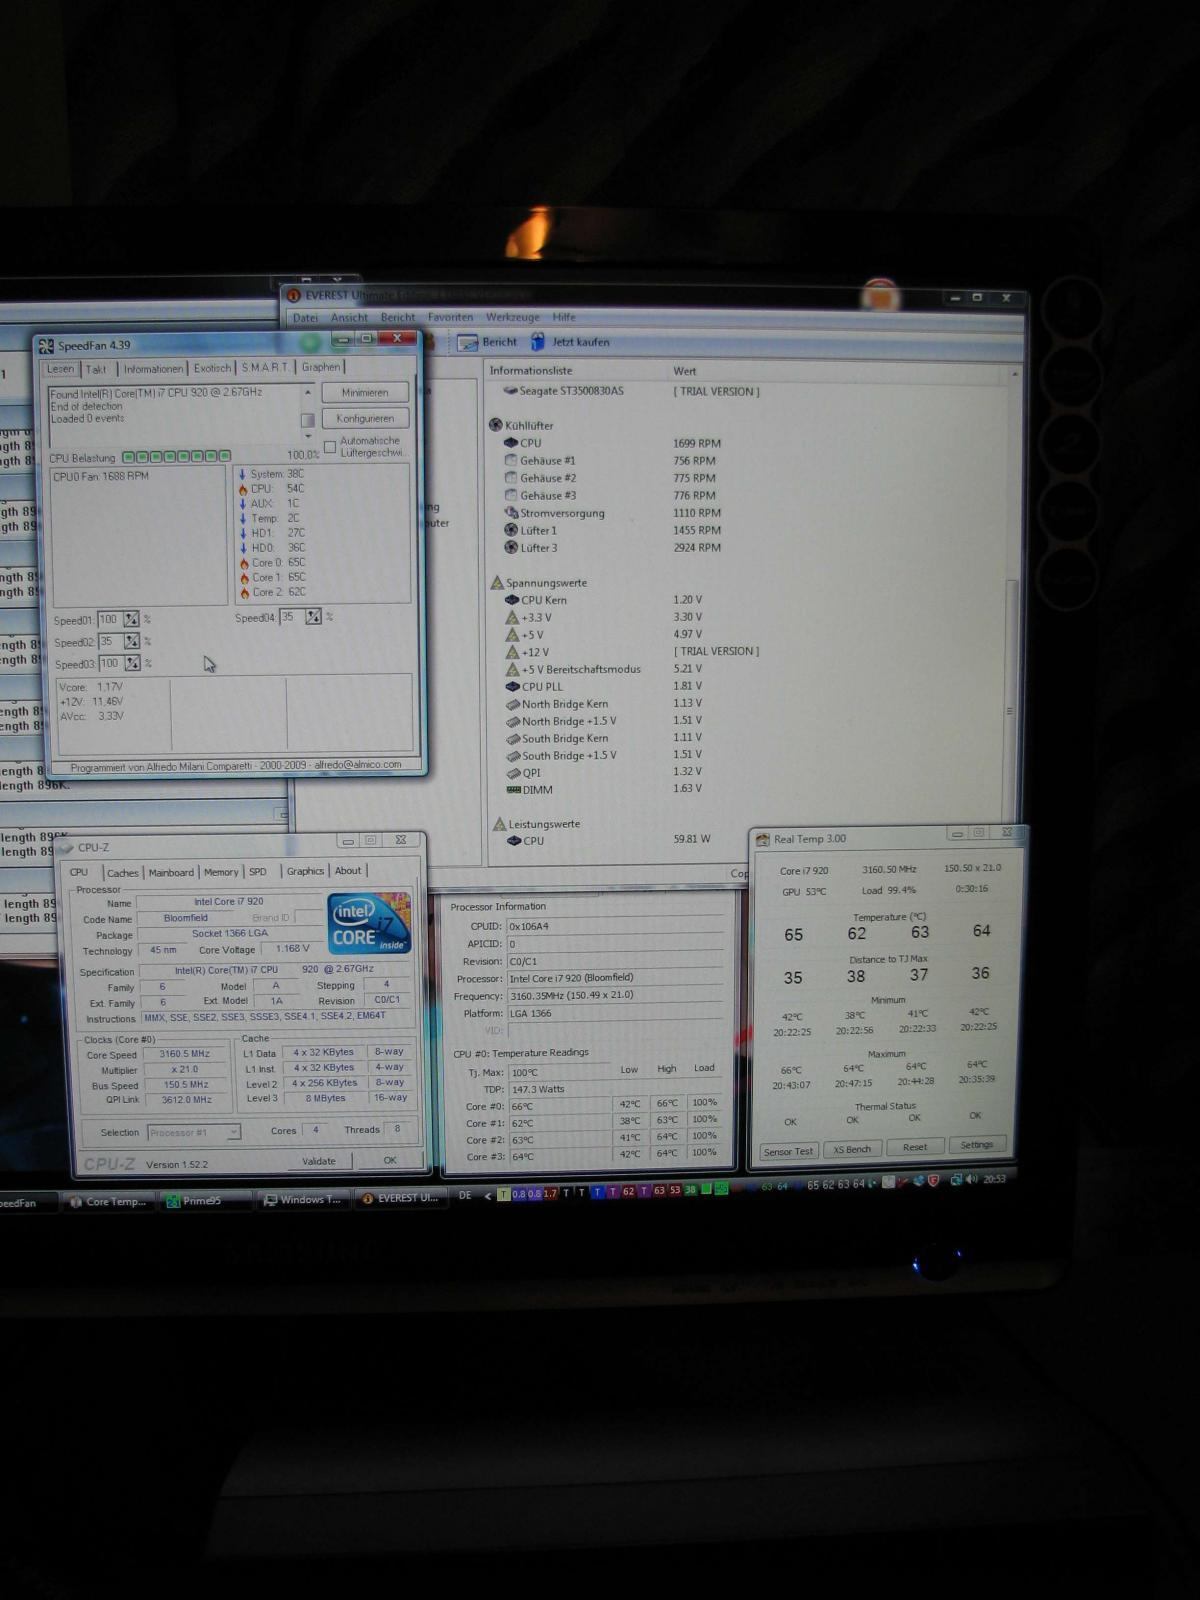Click the Konfigurieren button in SpeedFan
The width and height of the screenshot is (1200, 1600).
click(x=365, y=418)
